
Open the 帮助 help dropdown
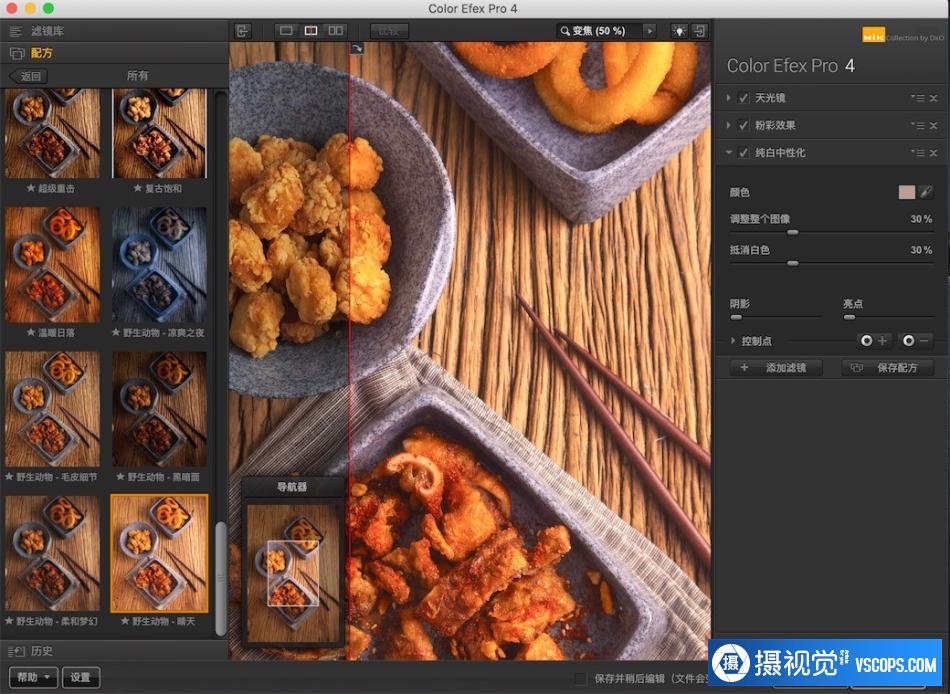point(33,677)
